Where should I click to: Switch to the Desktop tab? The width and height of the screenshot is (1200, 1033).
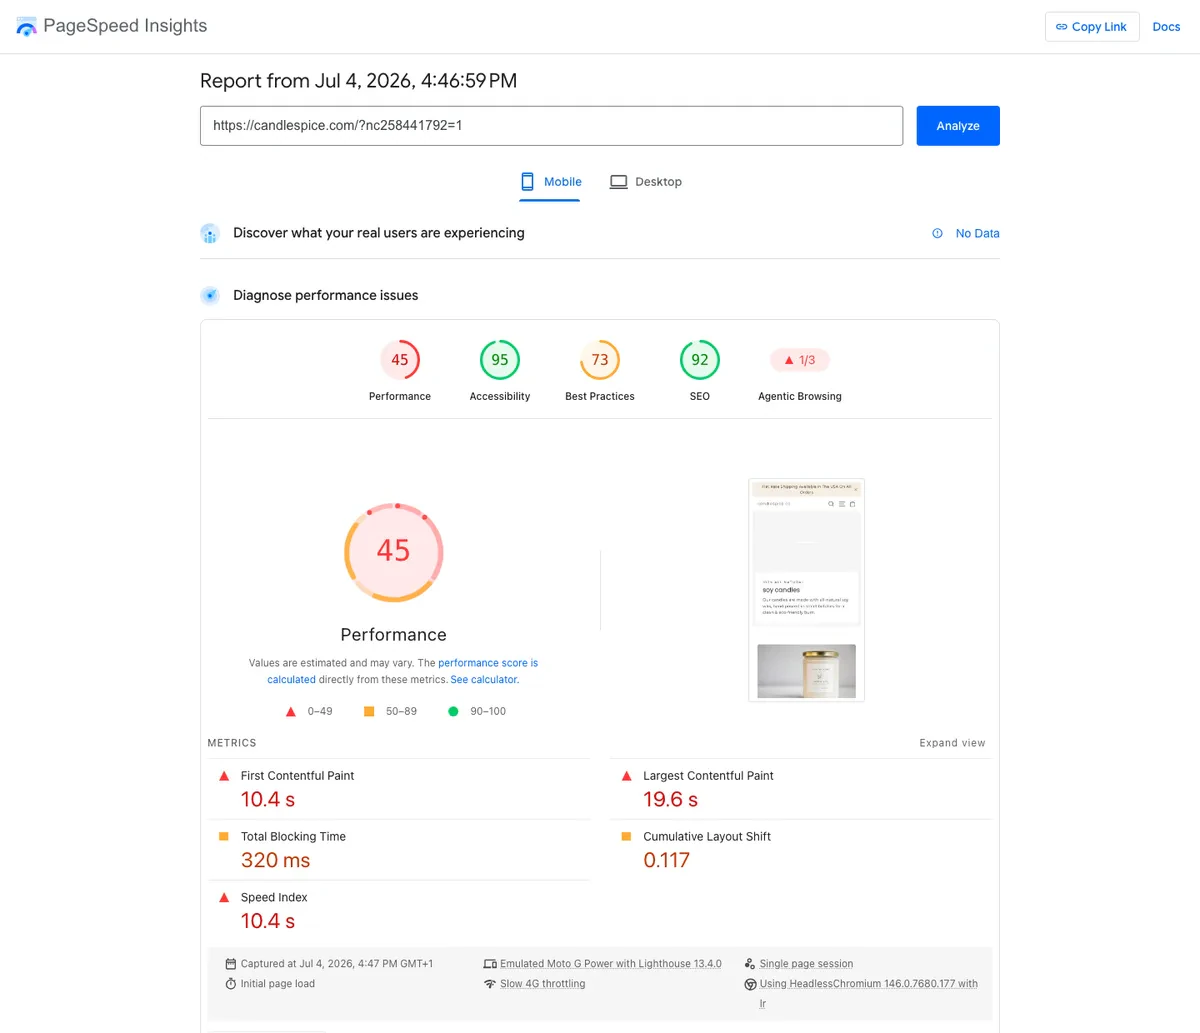pyautogui.click(x=646, y=182)
